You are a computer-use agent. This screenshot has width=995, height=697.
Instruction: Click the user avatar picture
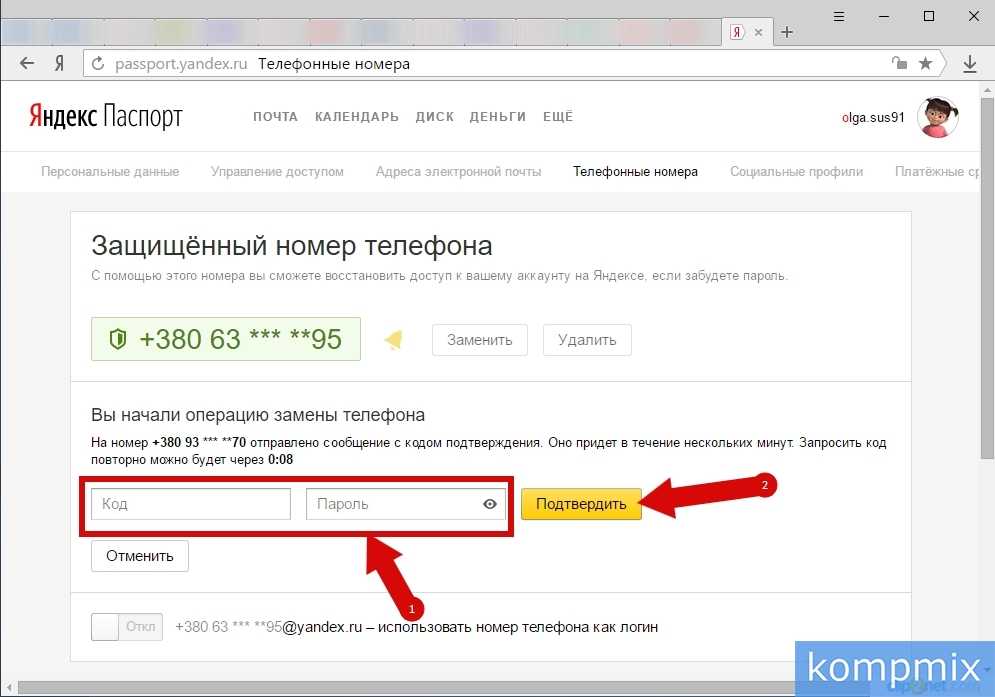click(x=938, y=117)
